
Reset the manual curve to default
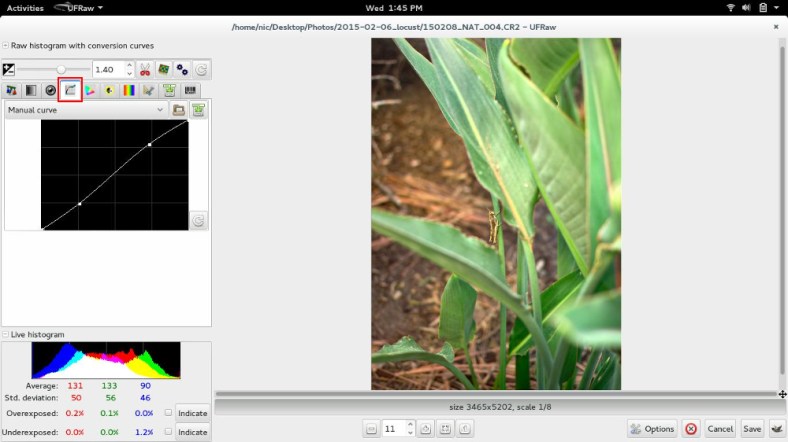[x=198, y=221]
